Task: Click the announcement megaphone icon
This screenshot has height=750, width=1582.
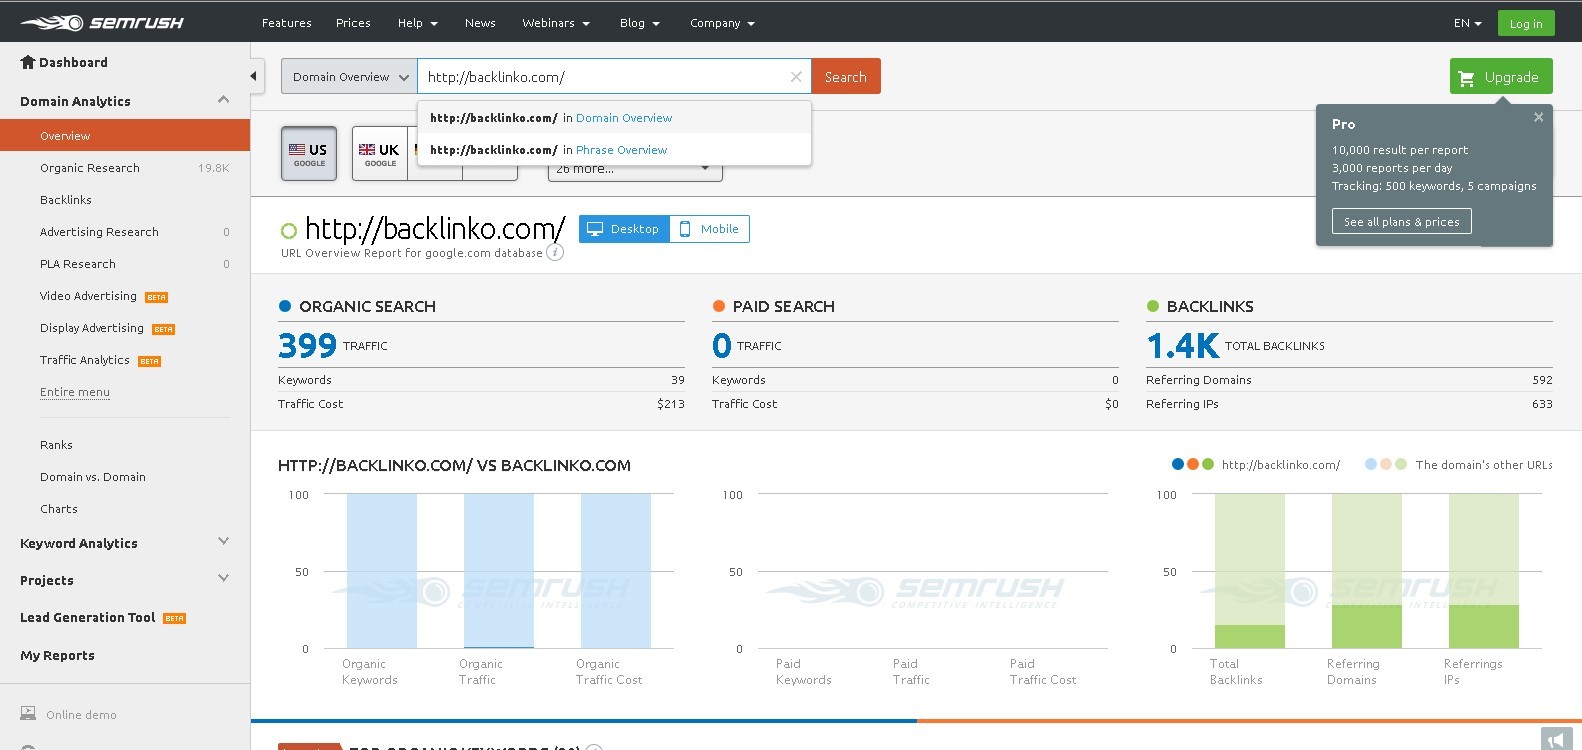Action: tap(1556, 739)
